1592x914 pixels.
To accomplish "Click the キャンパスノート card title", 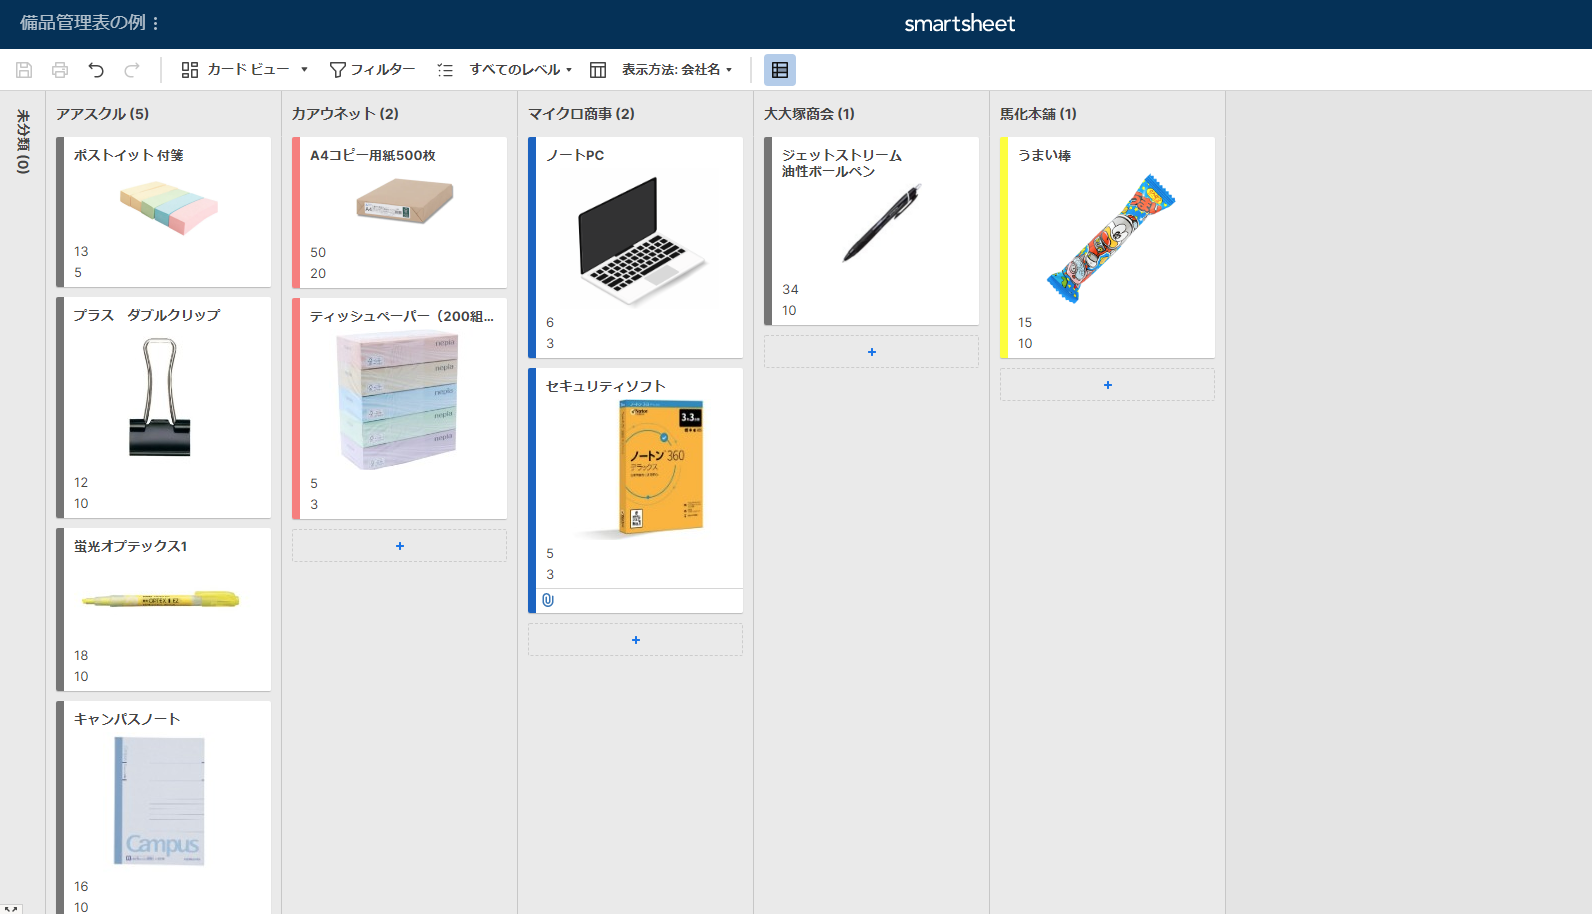I will coord(127,719).
